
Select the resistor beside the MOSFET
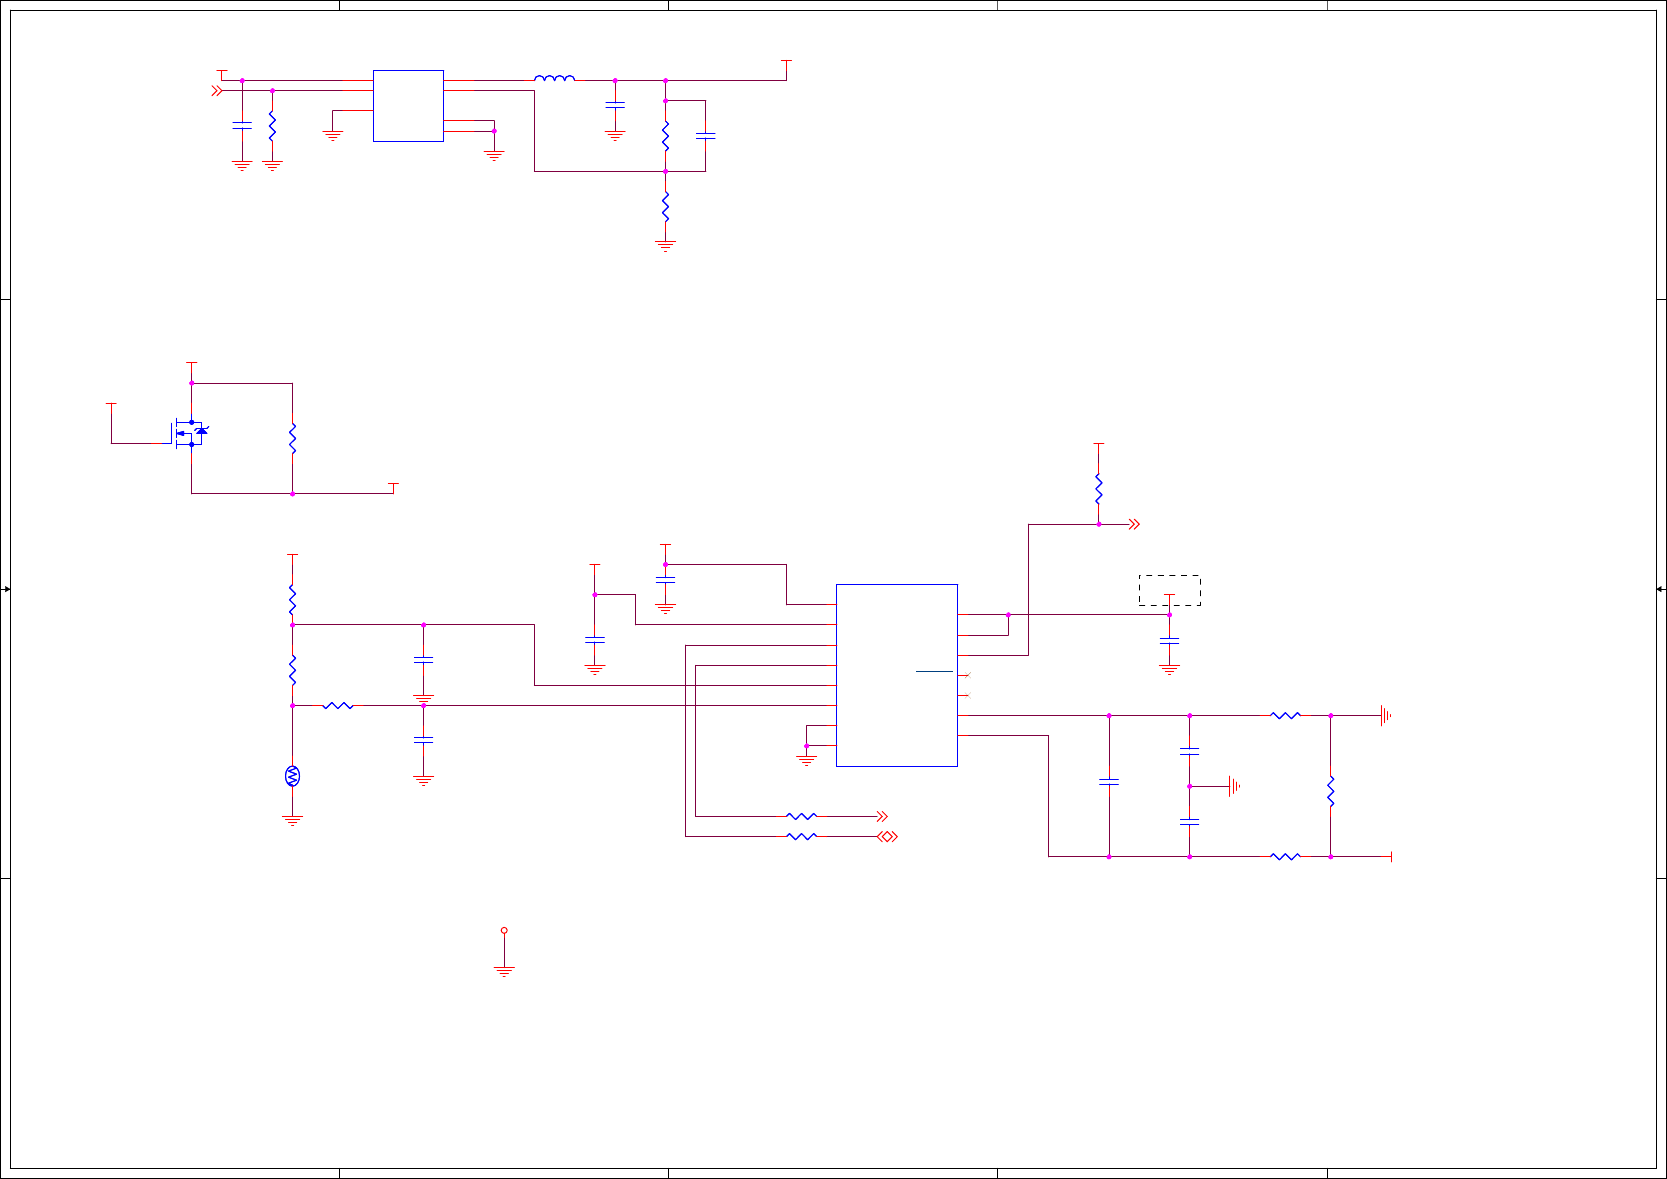[292, 438]
